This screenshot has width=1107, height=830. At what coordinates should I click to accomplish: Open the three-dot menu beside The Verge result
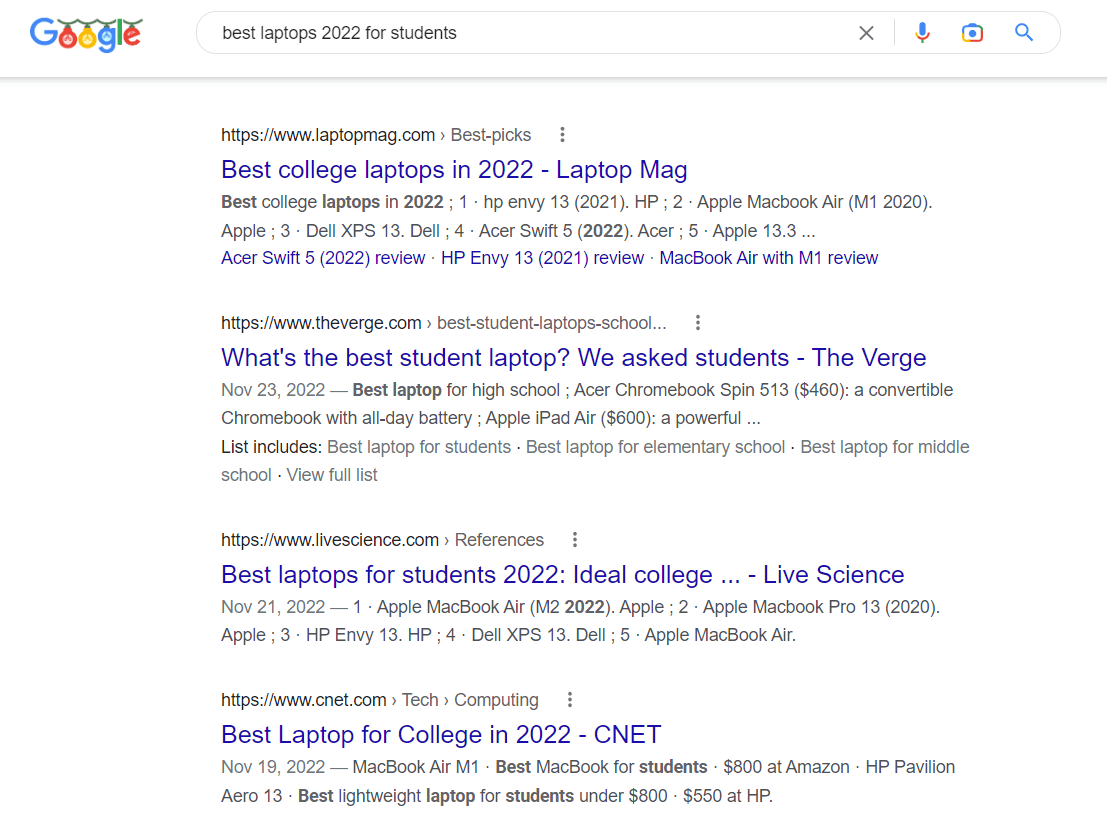pos(697,322)
